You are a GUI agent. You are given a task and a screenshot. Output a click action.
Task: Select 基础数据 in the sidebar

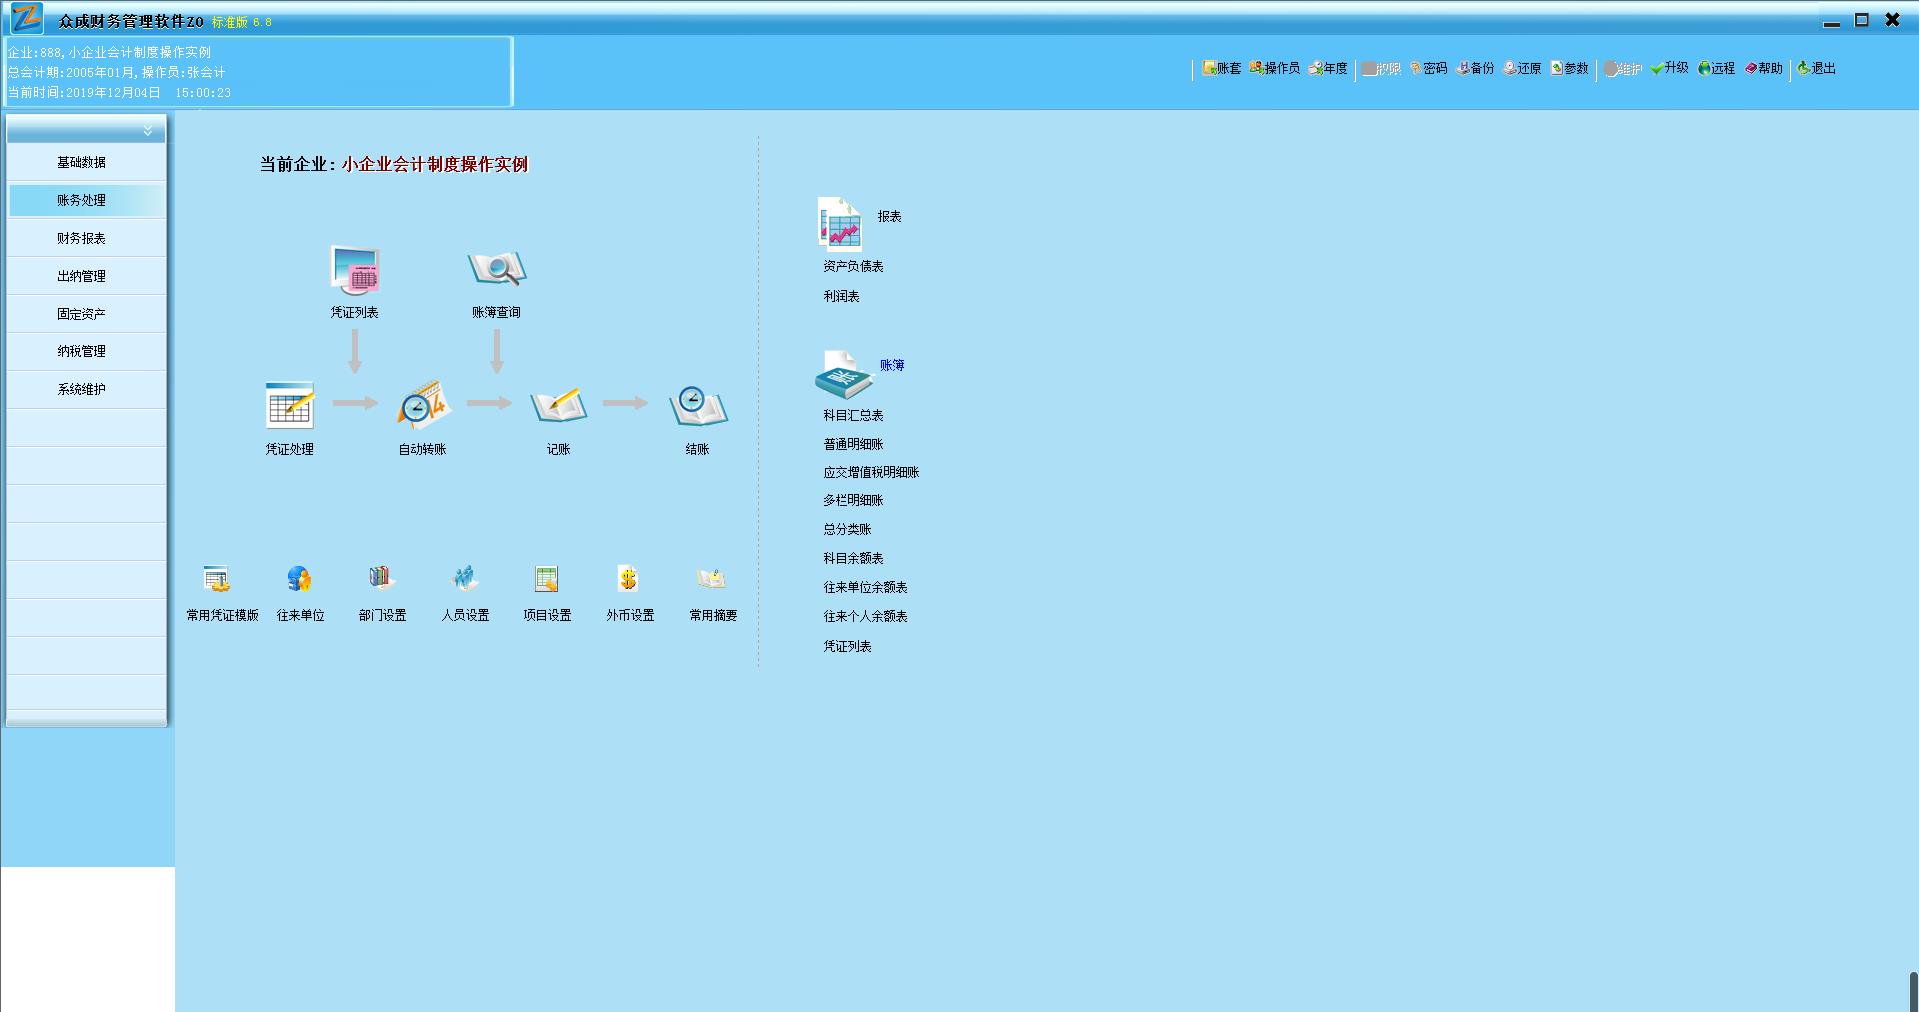pos(86,162)
